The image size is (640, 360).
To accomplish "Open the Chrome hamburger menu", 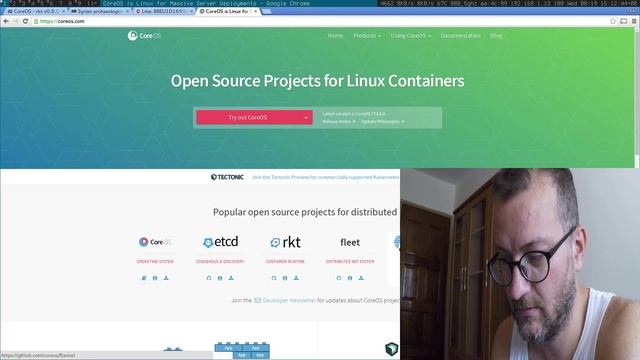I will point(634,21).
